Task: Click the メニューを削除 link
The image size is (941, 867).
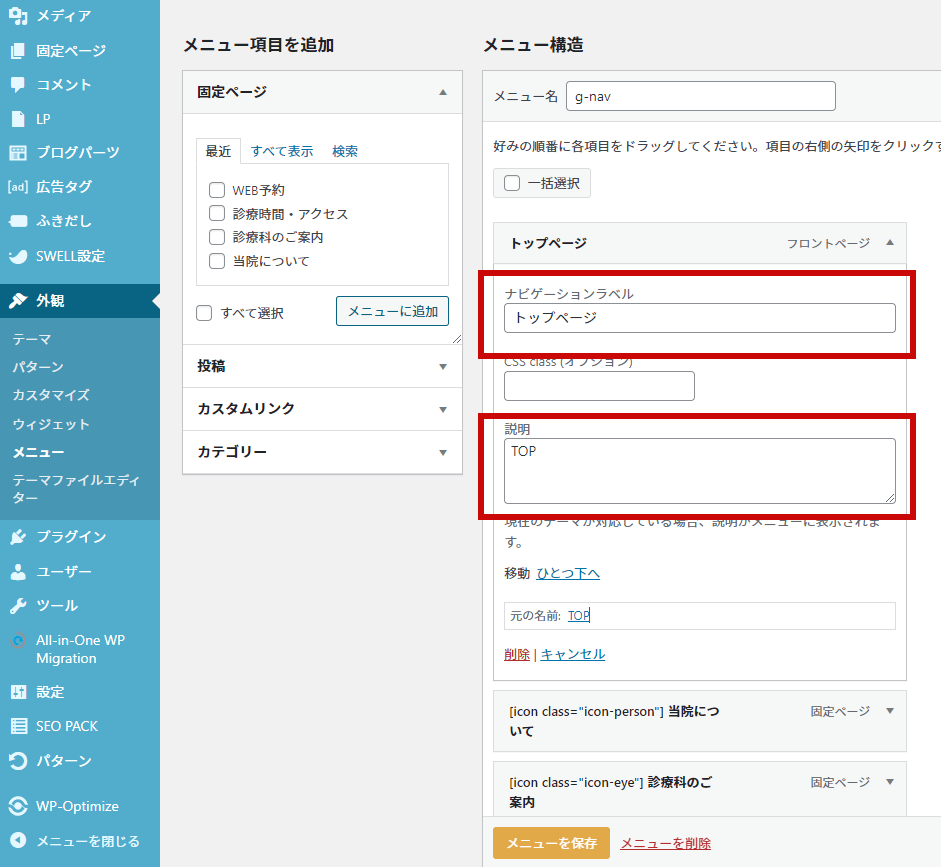Action: 665,843
